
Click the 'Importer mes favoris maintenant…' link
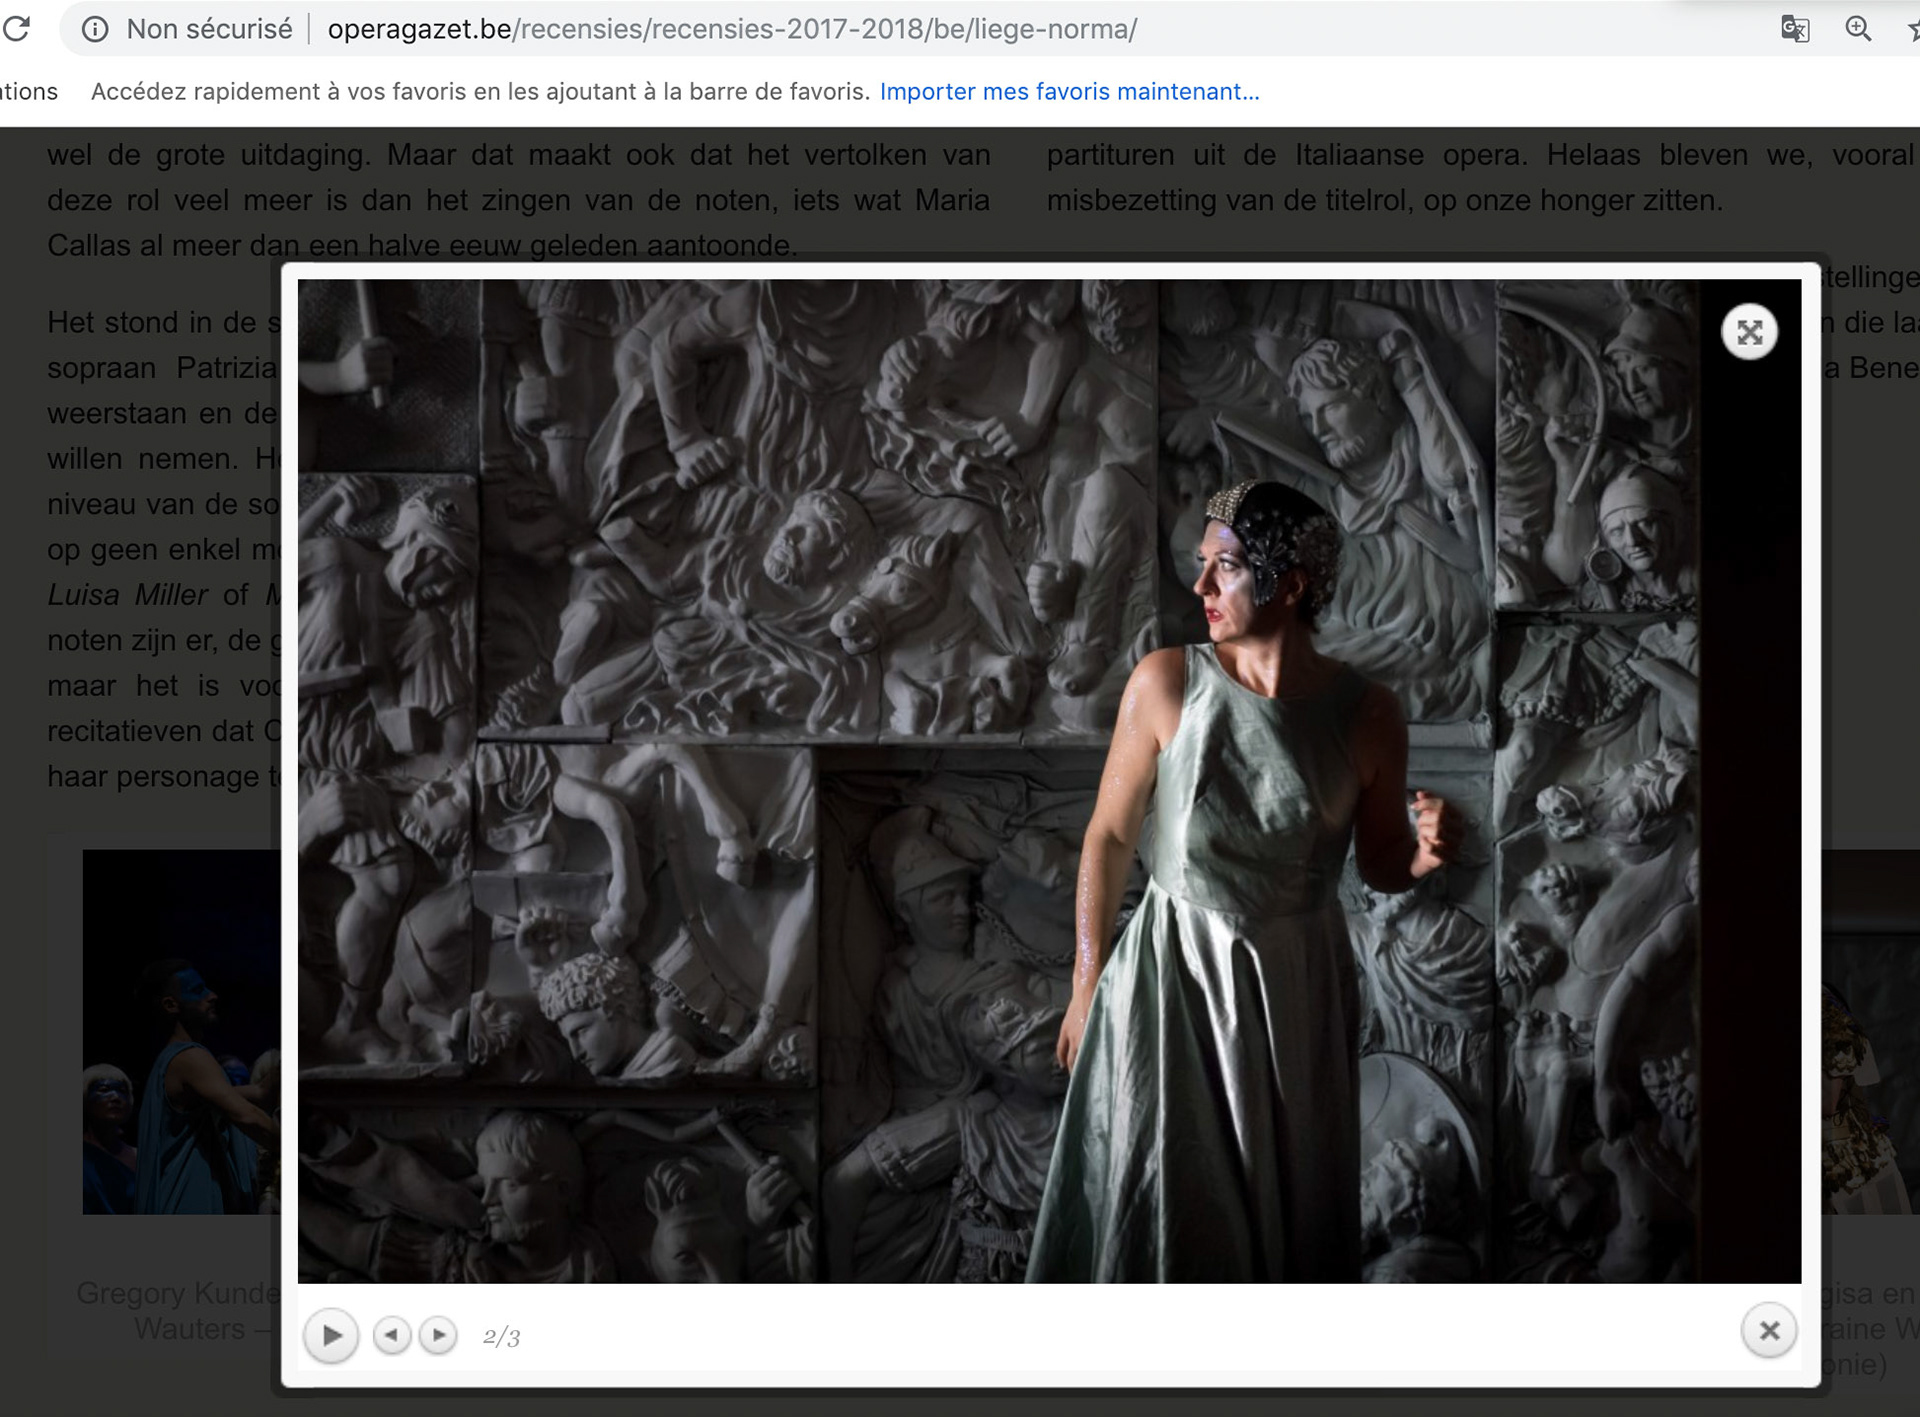(x=1069, y=92)
